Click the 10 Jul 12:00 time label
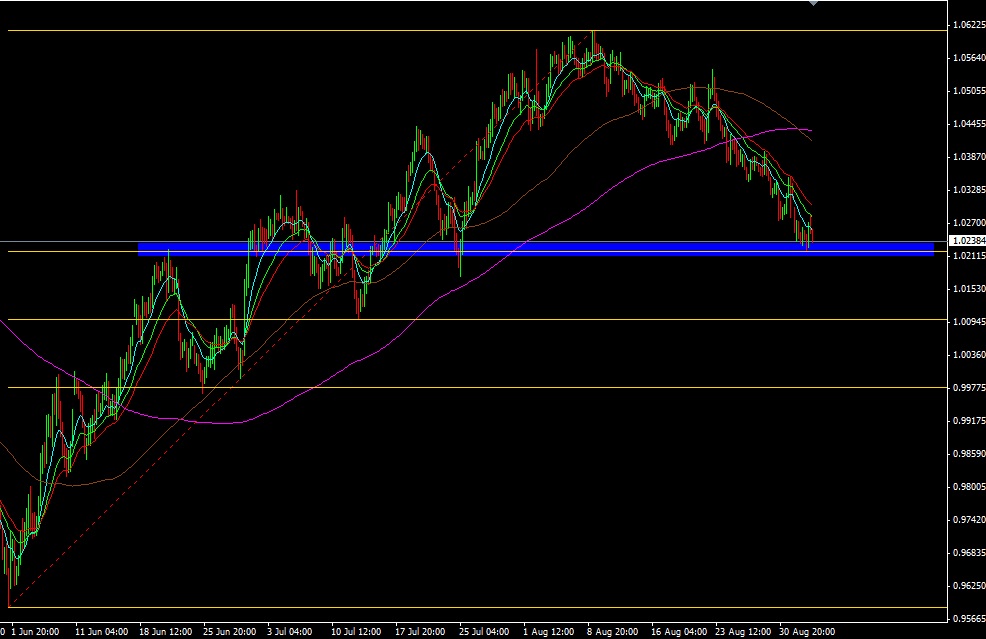 356,631
